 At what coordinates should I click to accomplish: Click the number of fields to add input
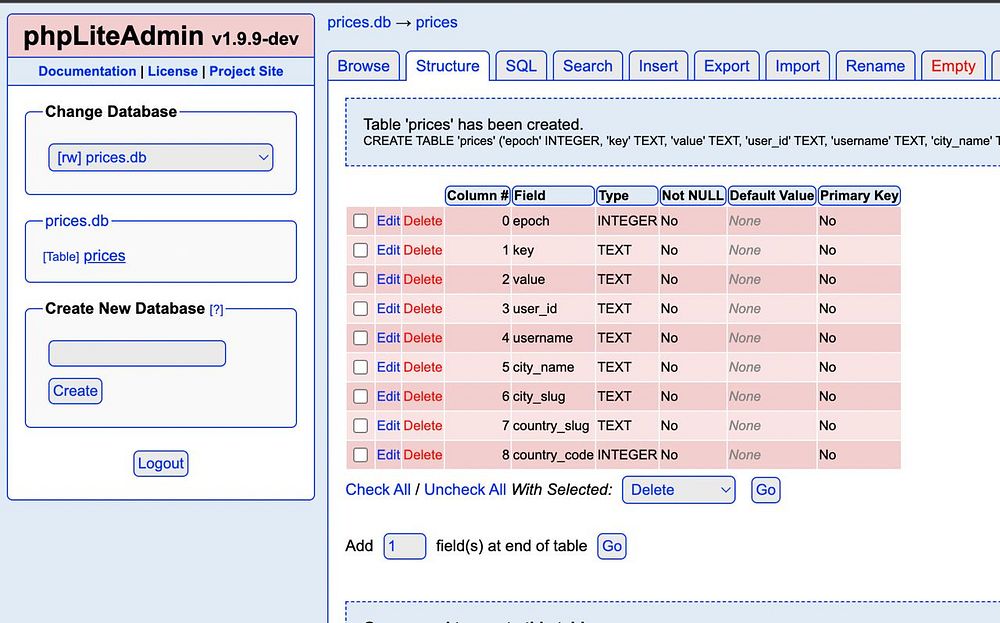[x=404, y=546]
